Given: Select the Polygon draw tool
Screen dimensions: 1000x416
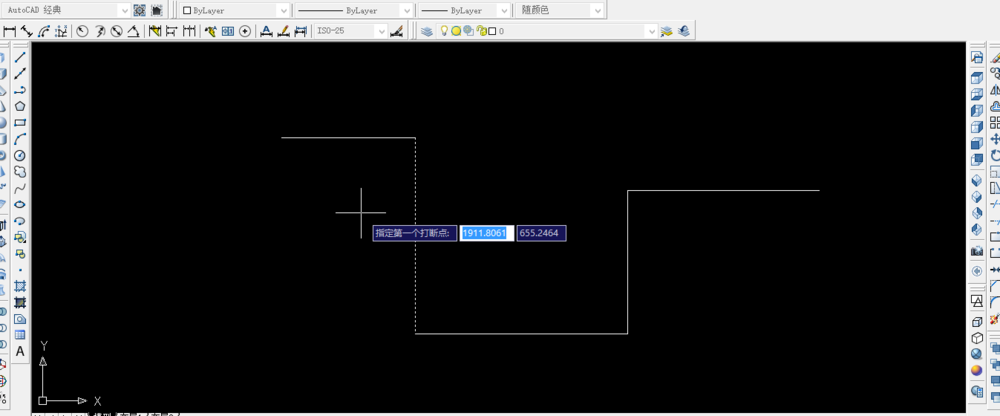Looking at the screenshot, I should [20, 106].
